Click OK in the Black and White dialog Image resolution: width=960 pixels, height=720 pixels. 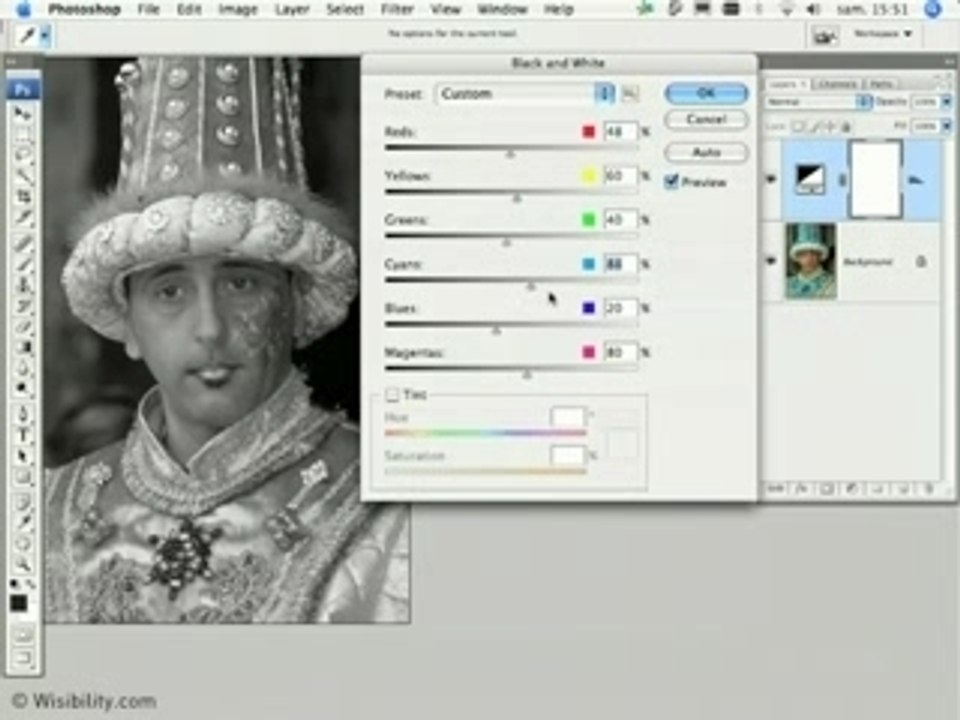click(x=706, y=93)
